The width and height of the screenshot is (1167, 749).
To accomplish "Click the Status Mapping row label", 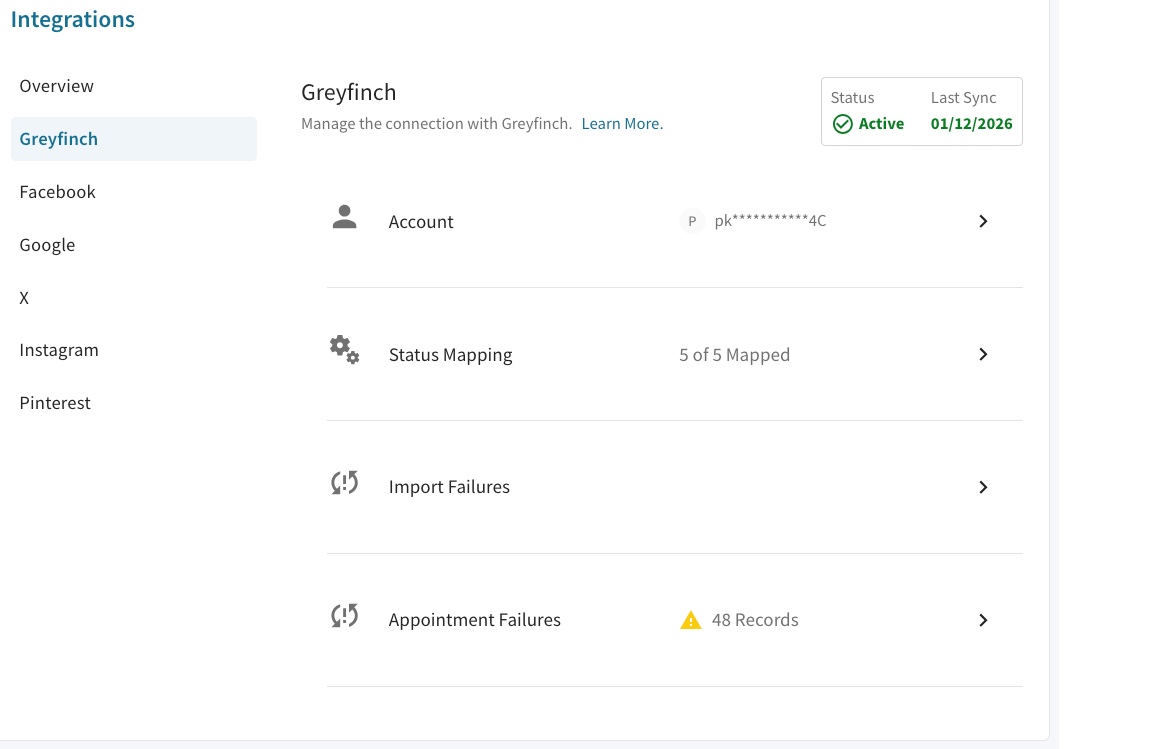I will point(450,355).
